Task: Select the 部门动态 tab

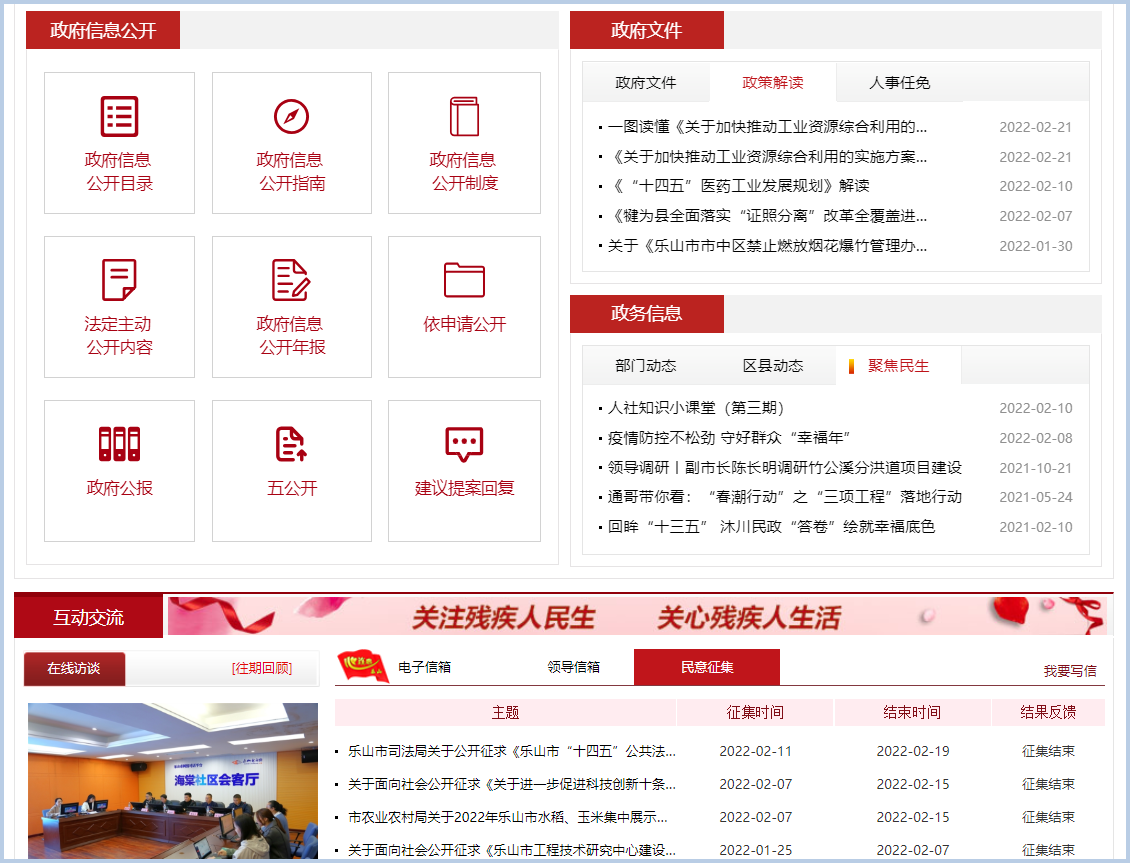Action: coord(645,366)
